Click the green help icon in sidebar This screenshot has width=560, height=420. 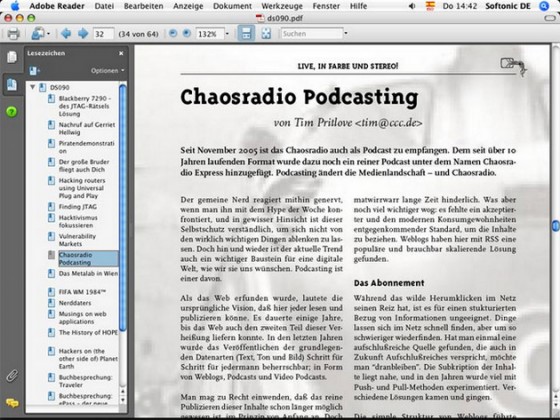11,112
